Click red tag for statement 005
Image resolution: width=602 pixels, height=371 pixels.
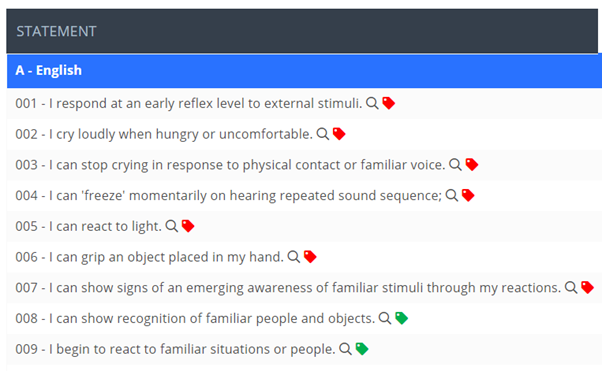tap(188, 226)
